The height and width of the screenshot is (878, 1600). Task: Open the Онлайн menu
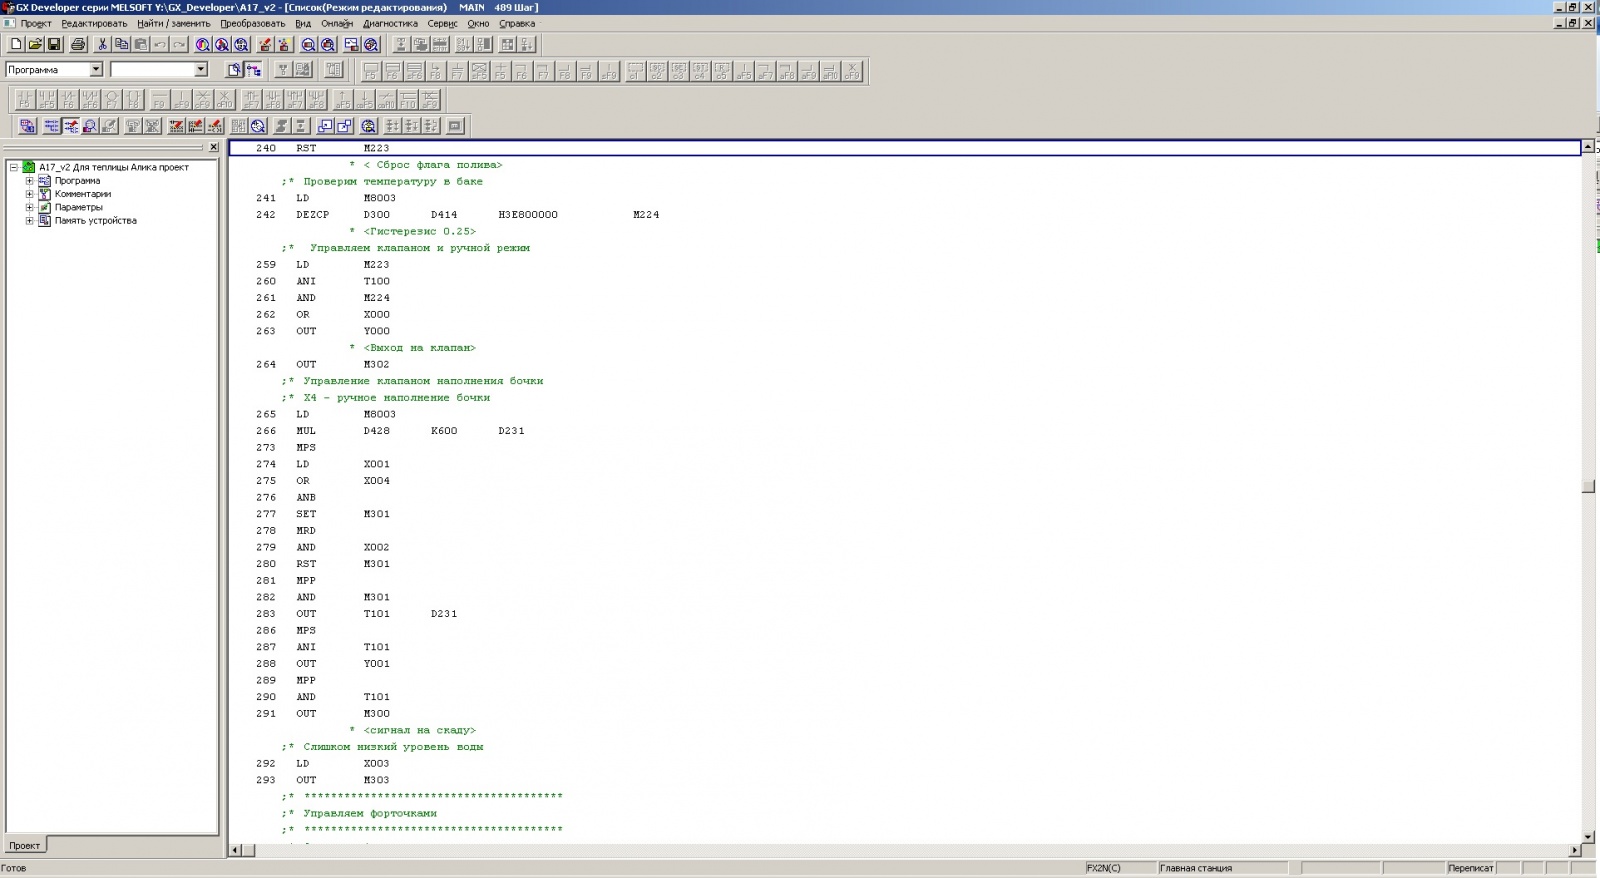point(337,23)
